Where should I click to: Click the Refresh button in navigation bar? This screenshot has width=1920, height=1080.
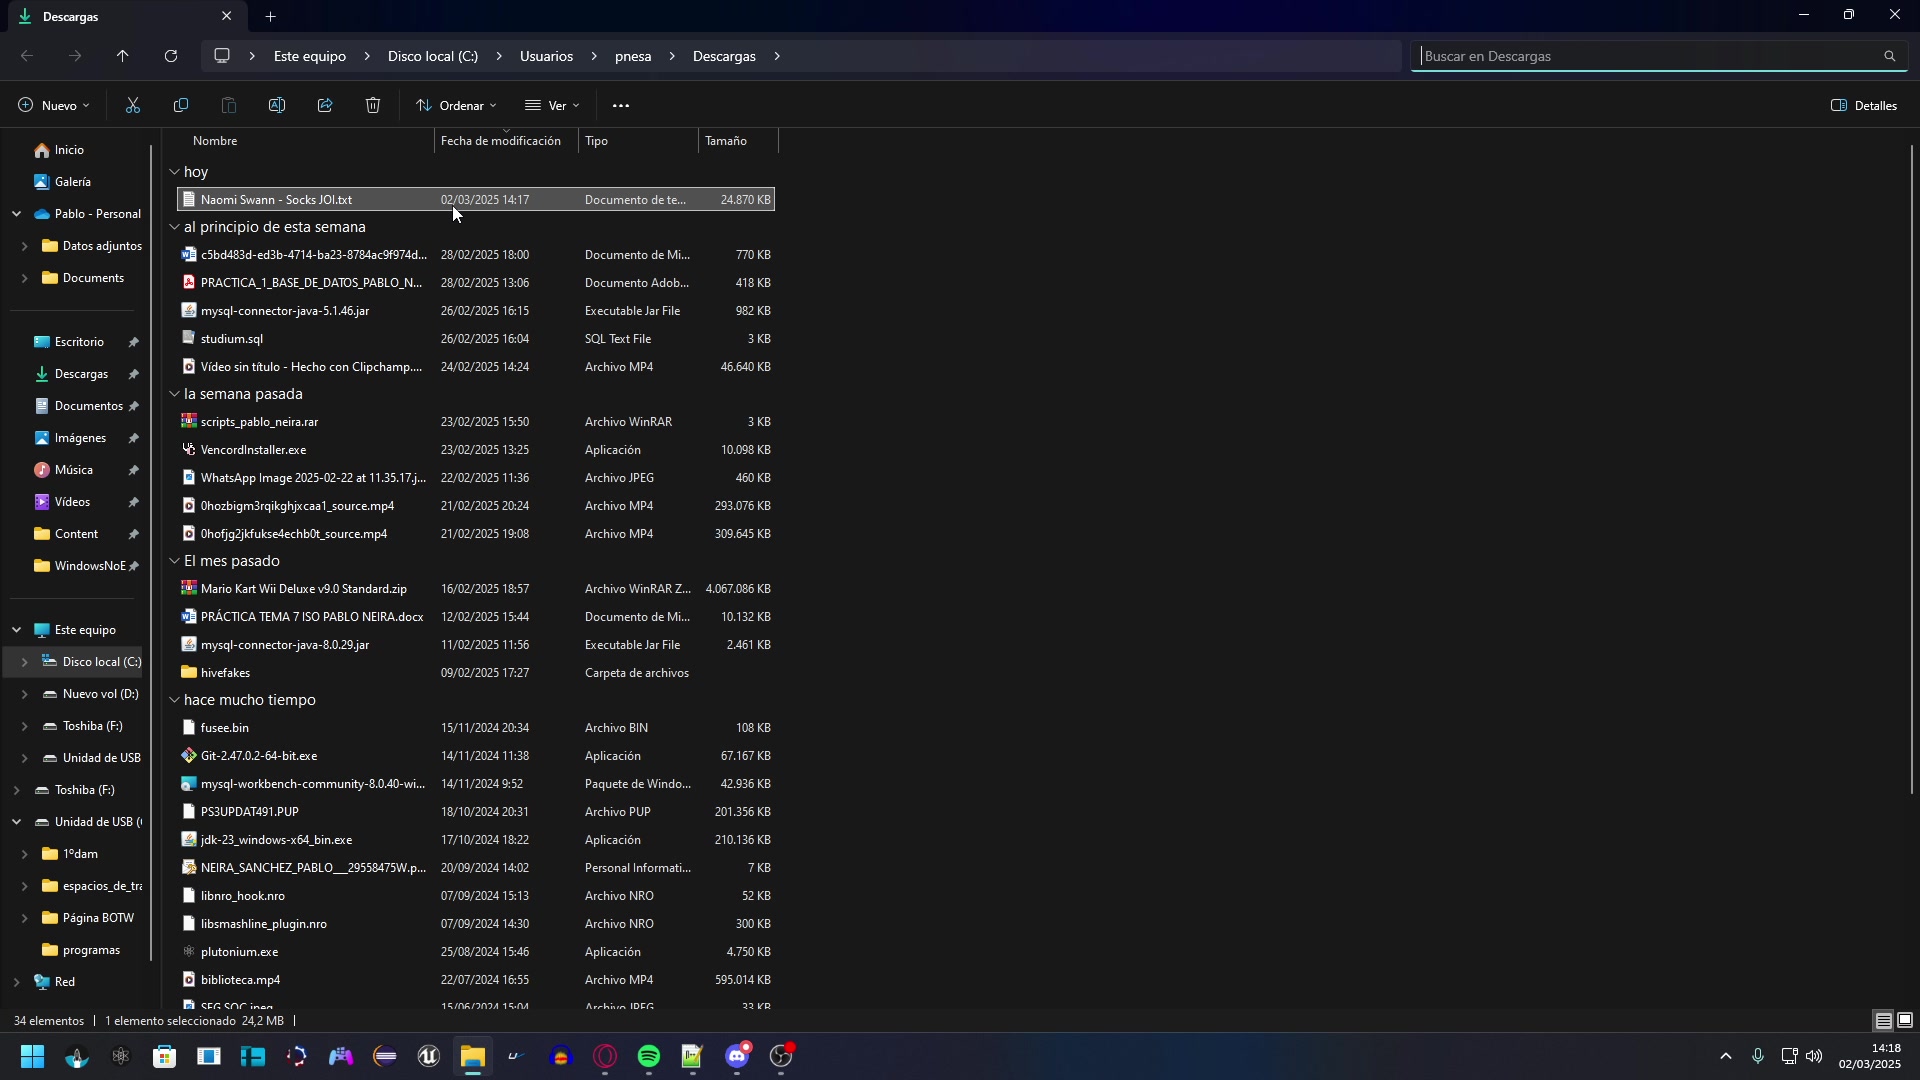coord(171,56)
